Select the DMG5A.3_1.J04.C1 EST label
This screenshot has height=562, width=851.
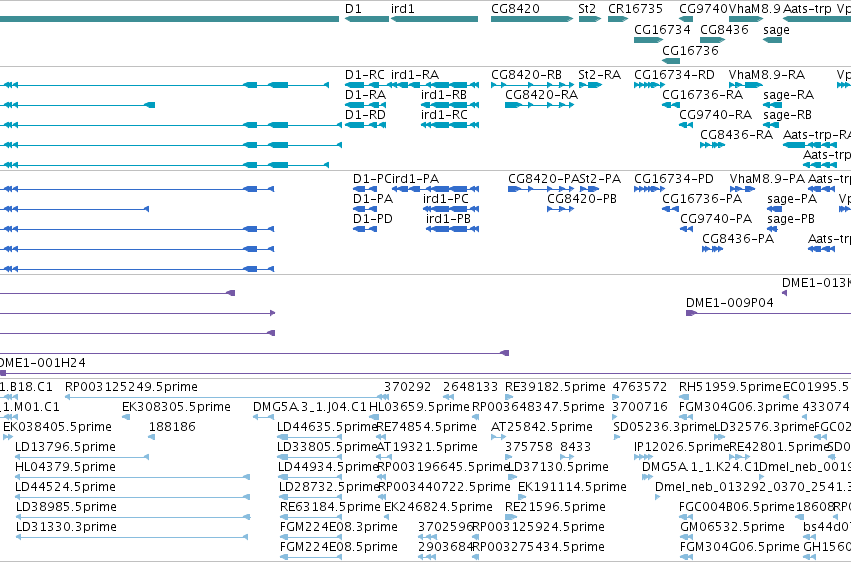click(x=309, y=407)
